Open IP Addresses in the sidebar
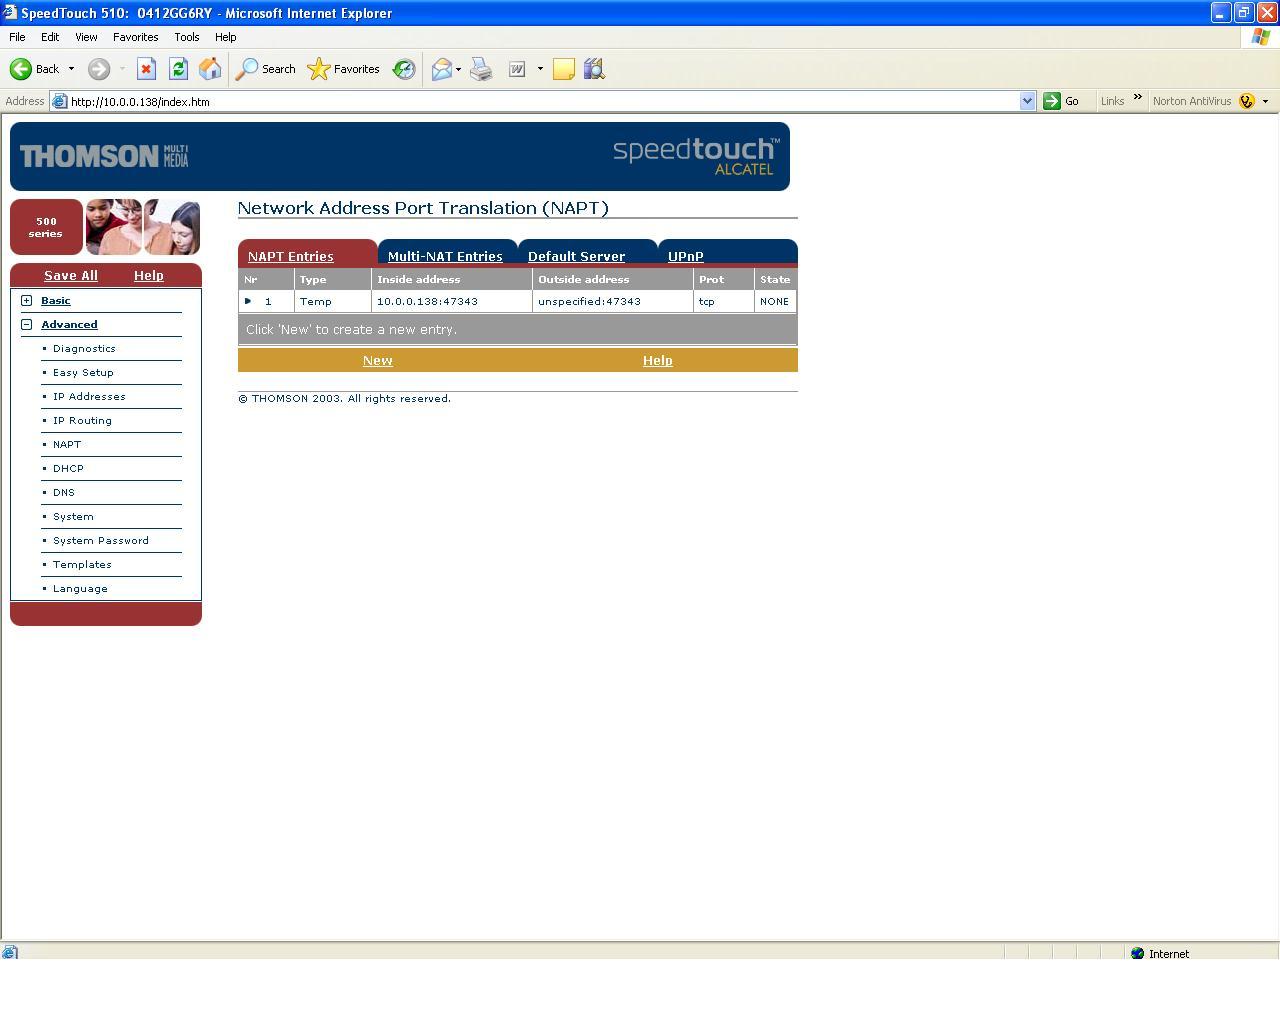 click(89, 396)
